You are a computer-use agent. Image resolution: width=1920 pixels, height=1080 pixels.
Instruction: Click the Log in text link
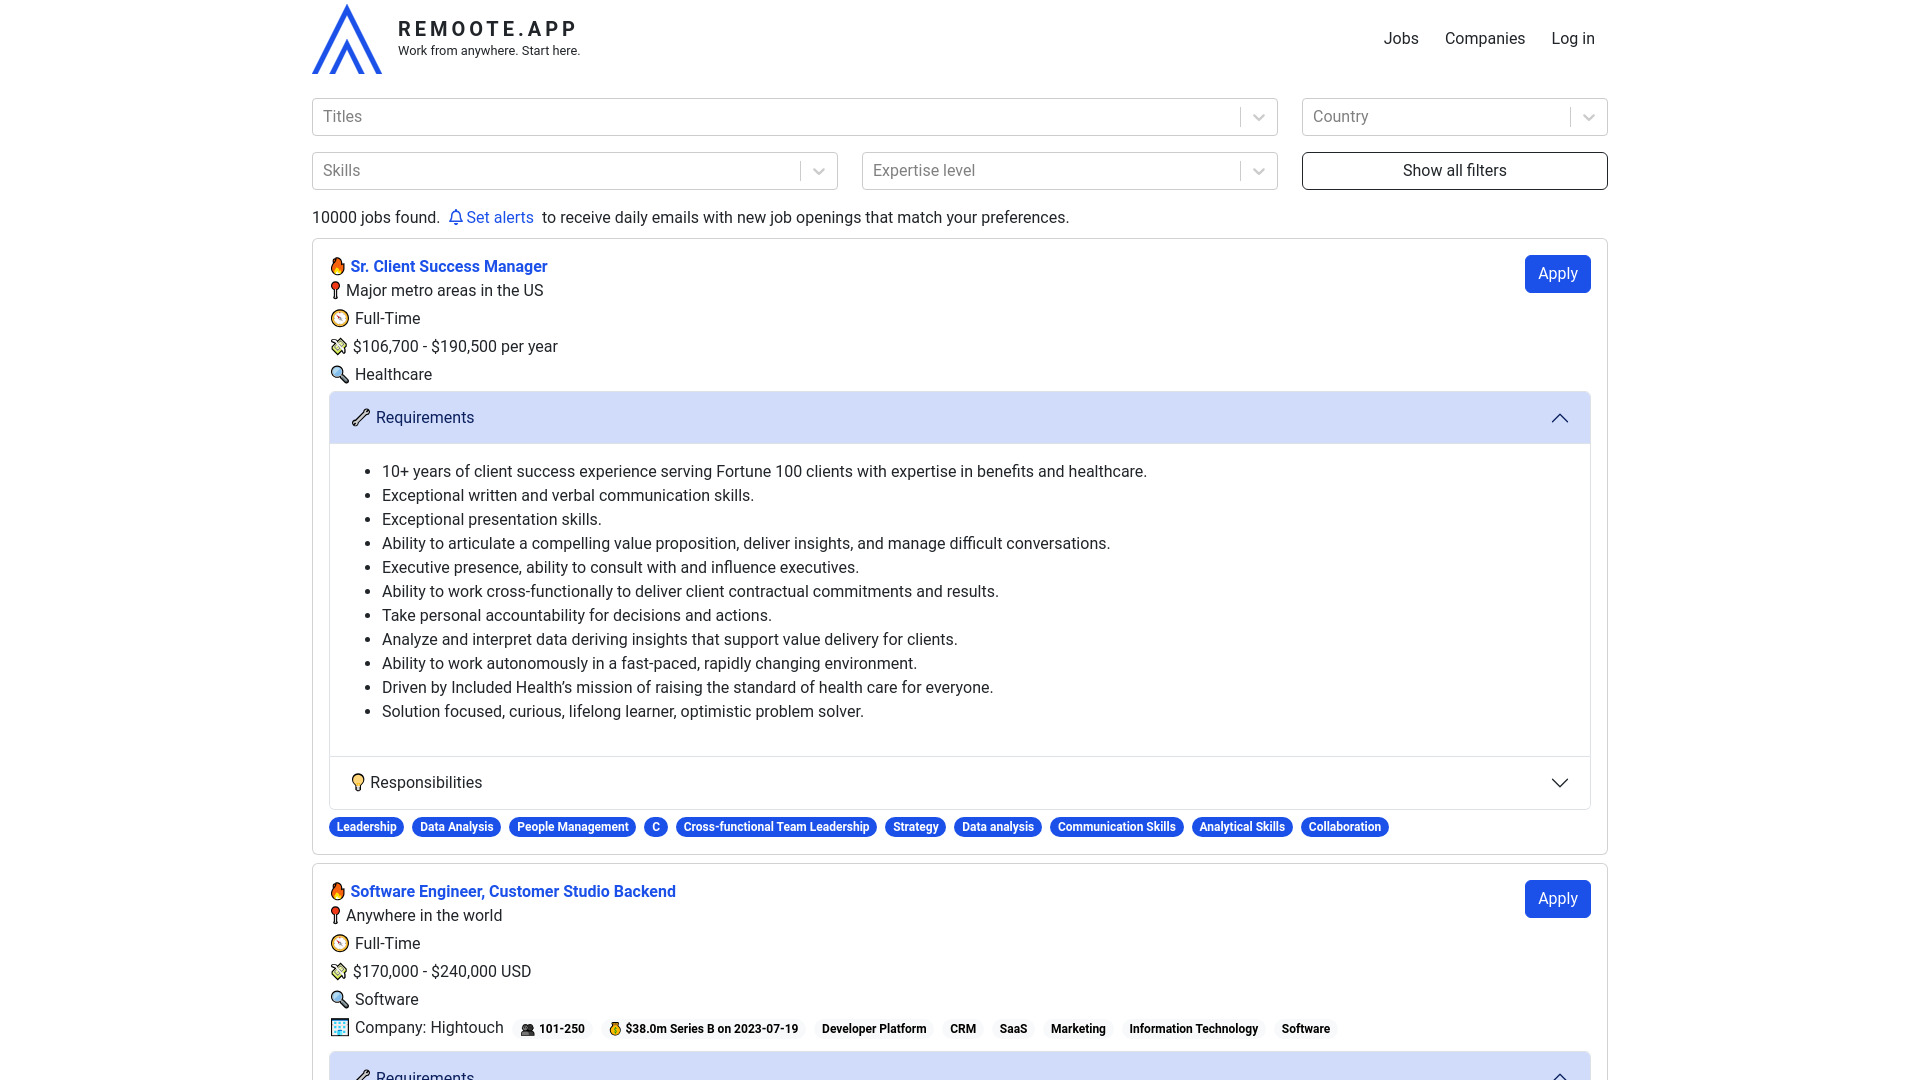point(1573,38)
